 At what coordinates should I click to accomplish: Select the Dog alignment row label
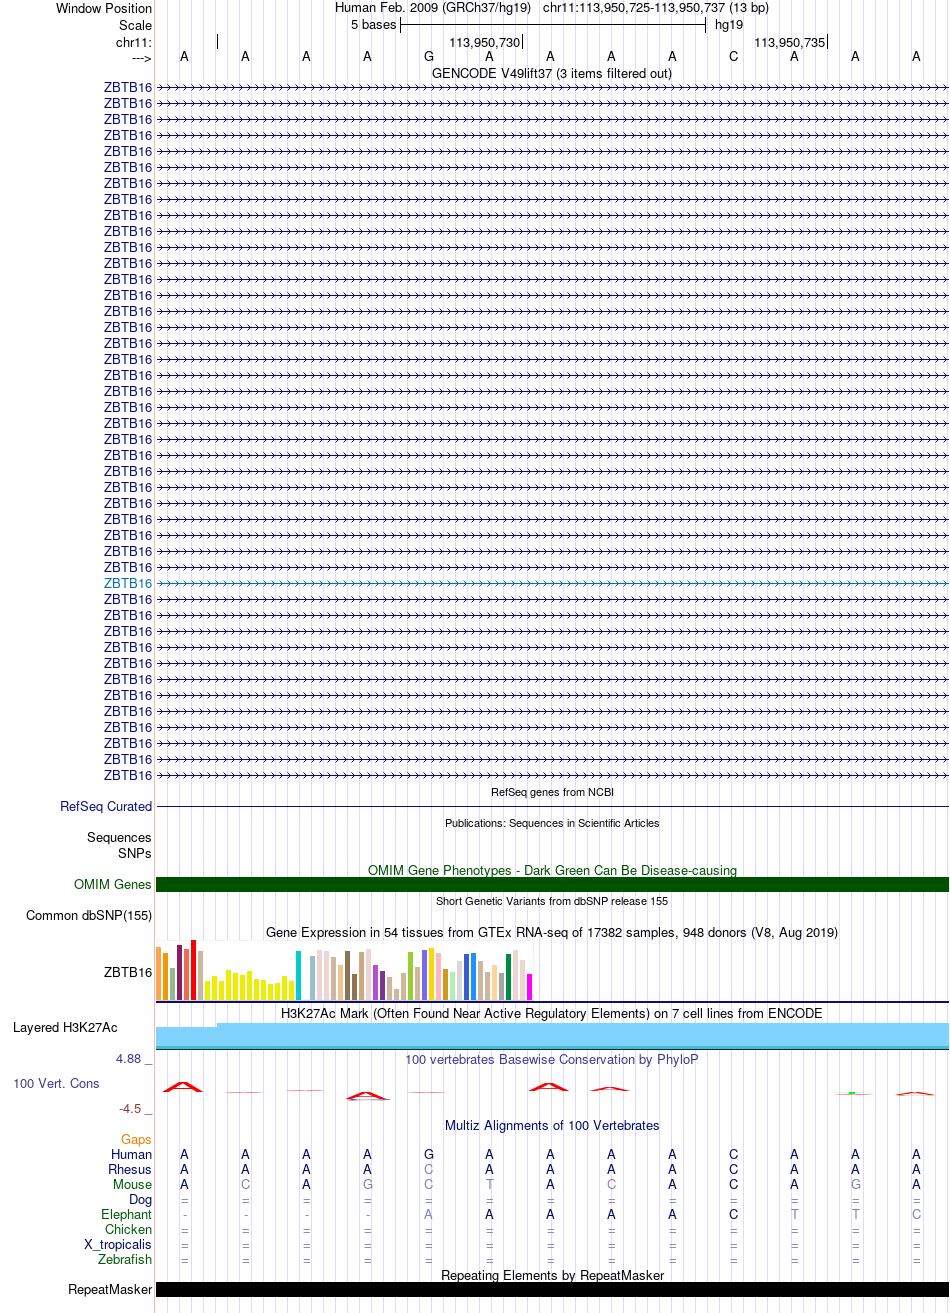point(140,1199)
